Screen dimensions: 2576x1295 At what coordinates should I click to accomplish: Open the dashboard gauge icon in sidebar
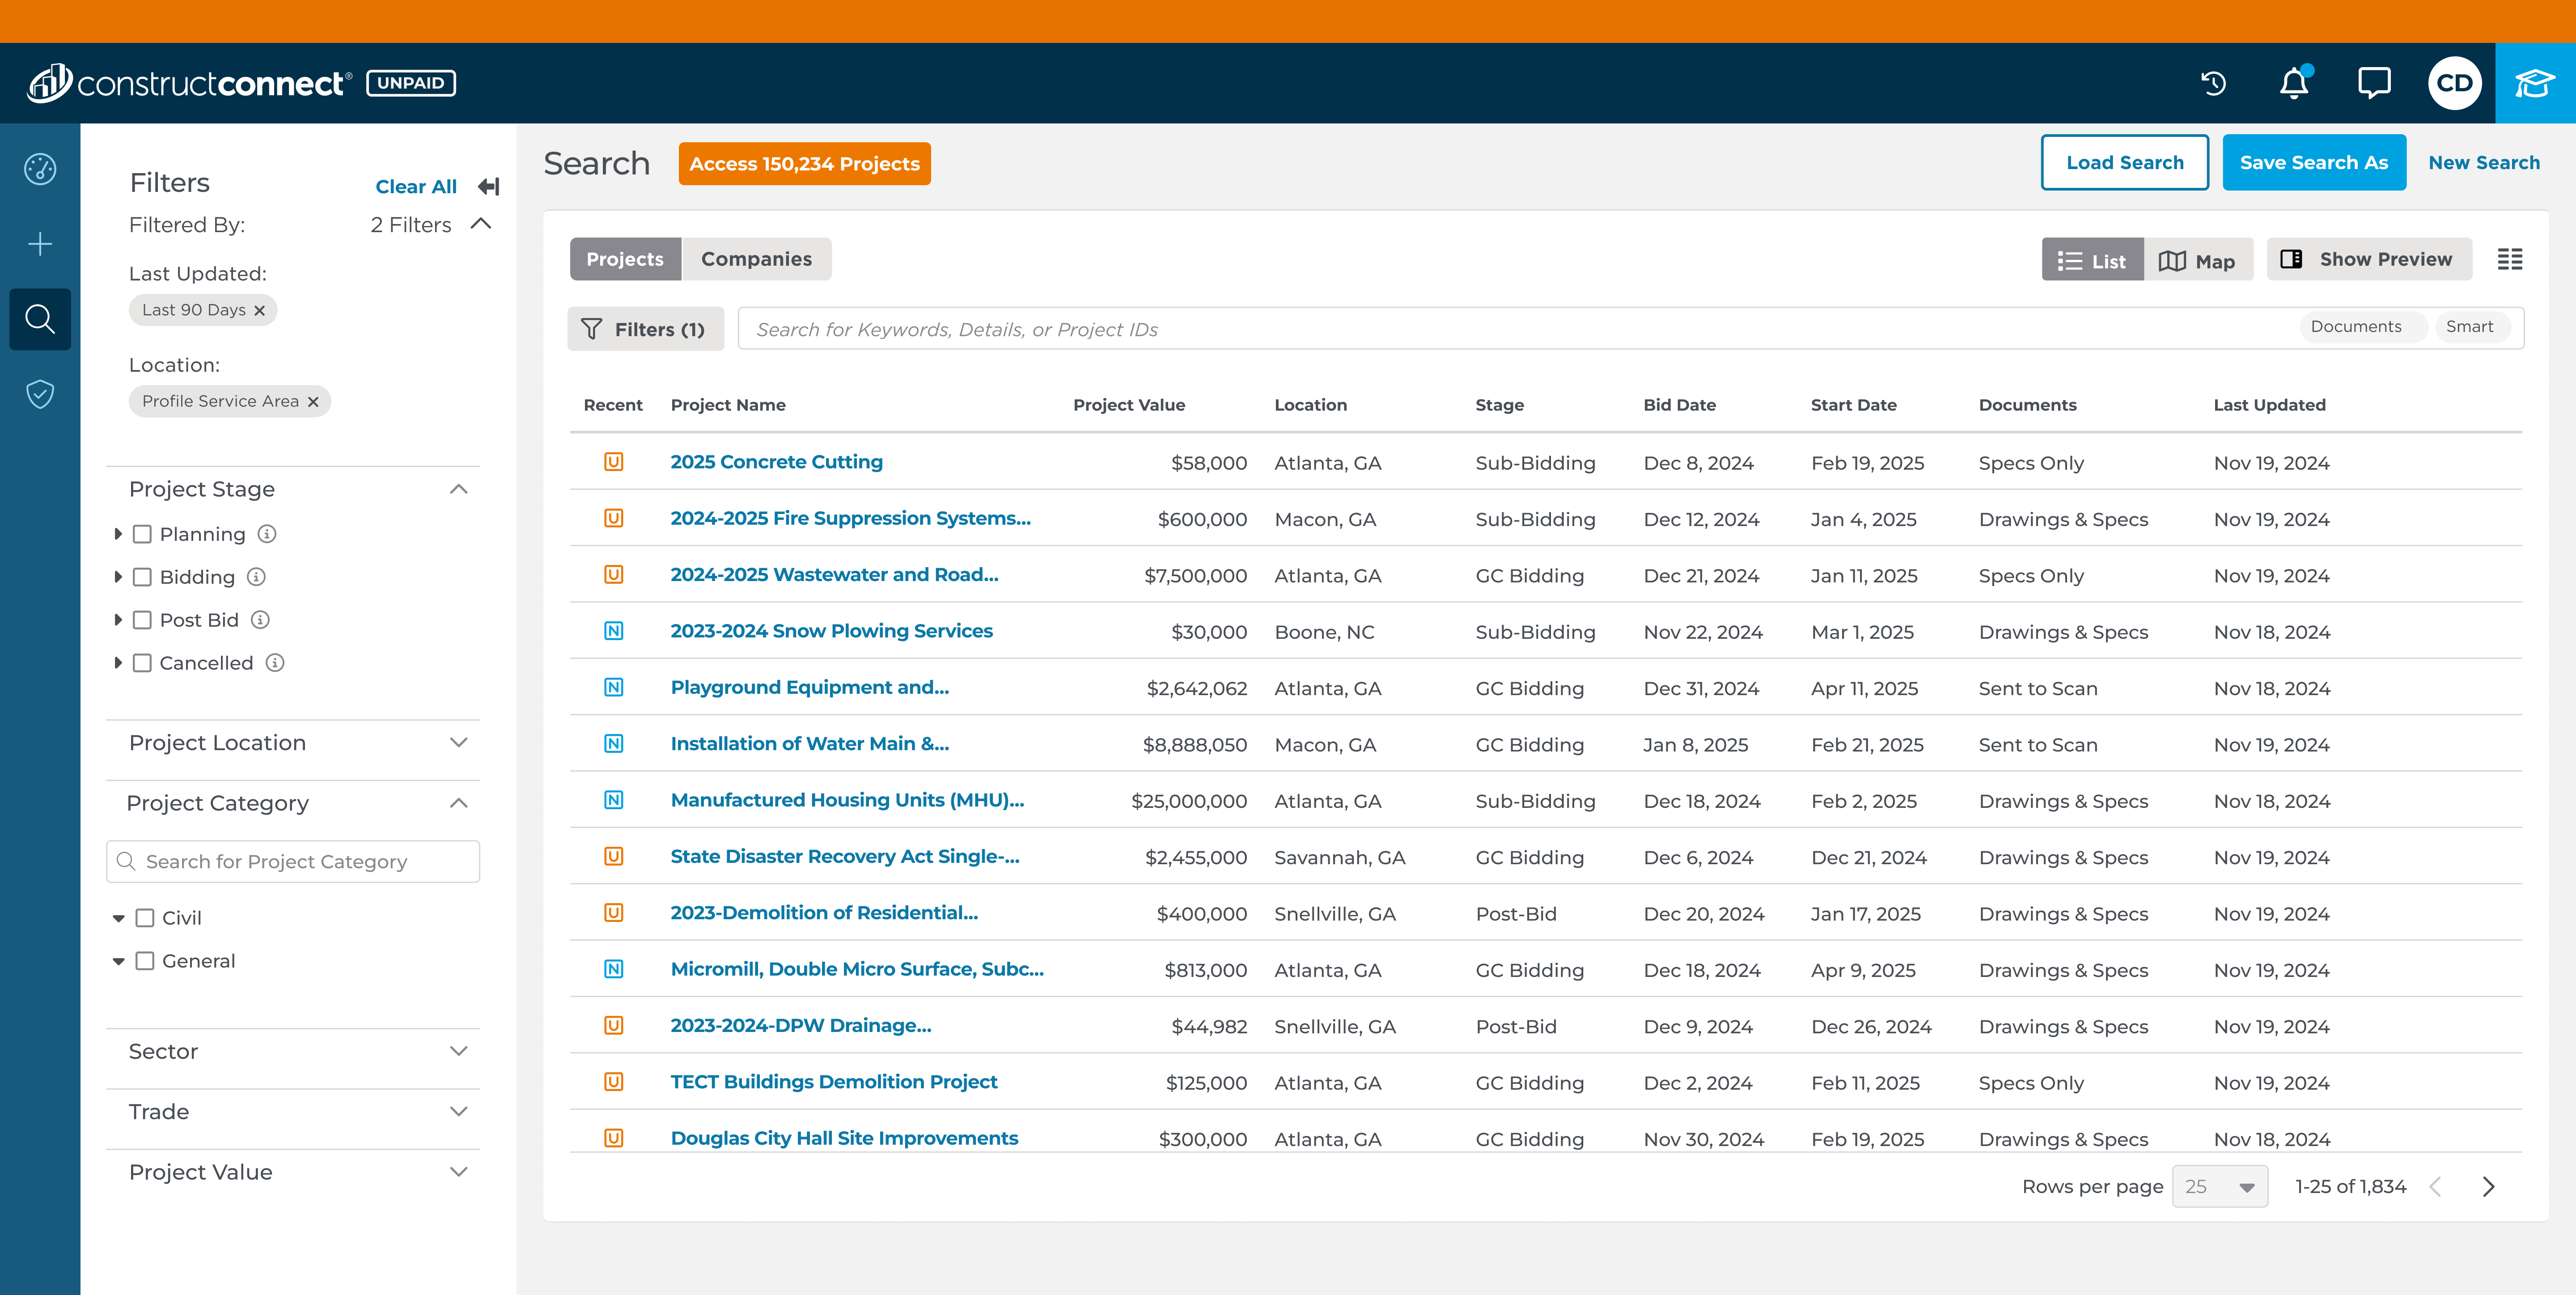pos(40,169)
